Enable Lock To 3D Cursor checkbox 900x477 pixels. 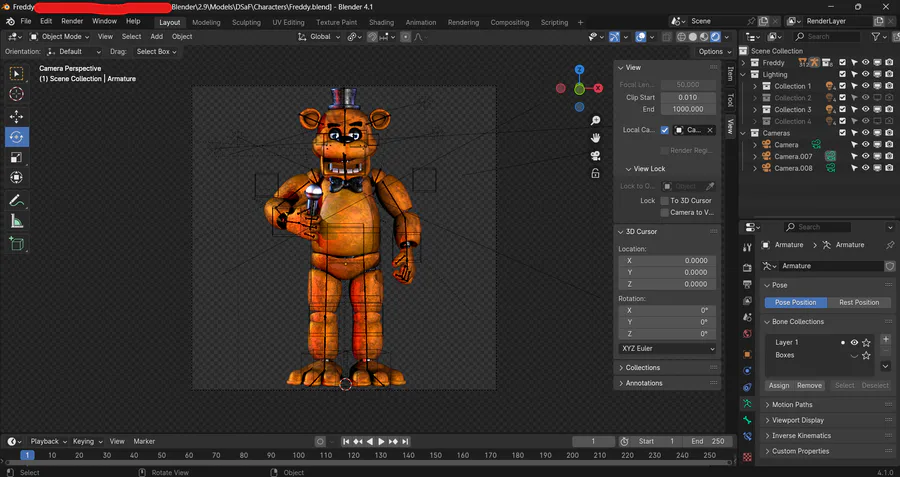pos(664,201)
